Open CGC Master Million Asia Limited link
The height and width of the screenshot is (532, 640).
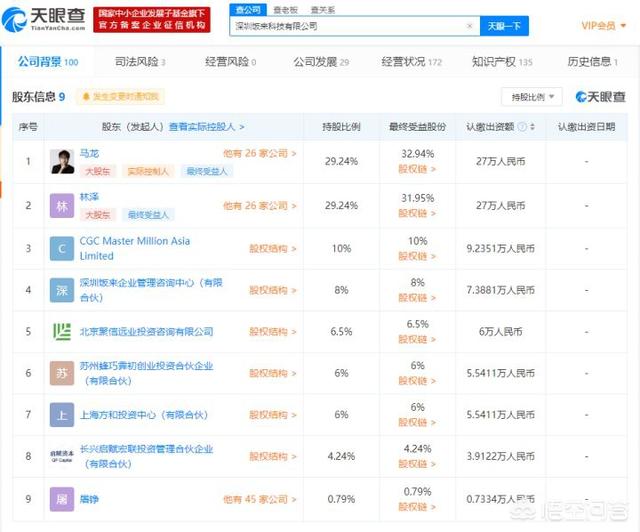pos(135,248)
